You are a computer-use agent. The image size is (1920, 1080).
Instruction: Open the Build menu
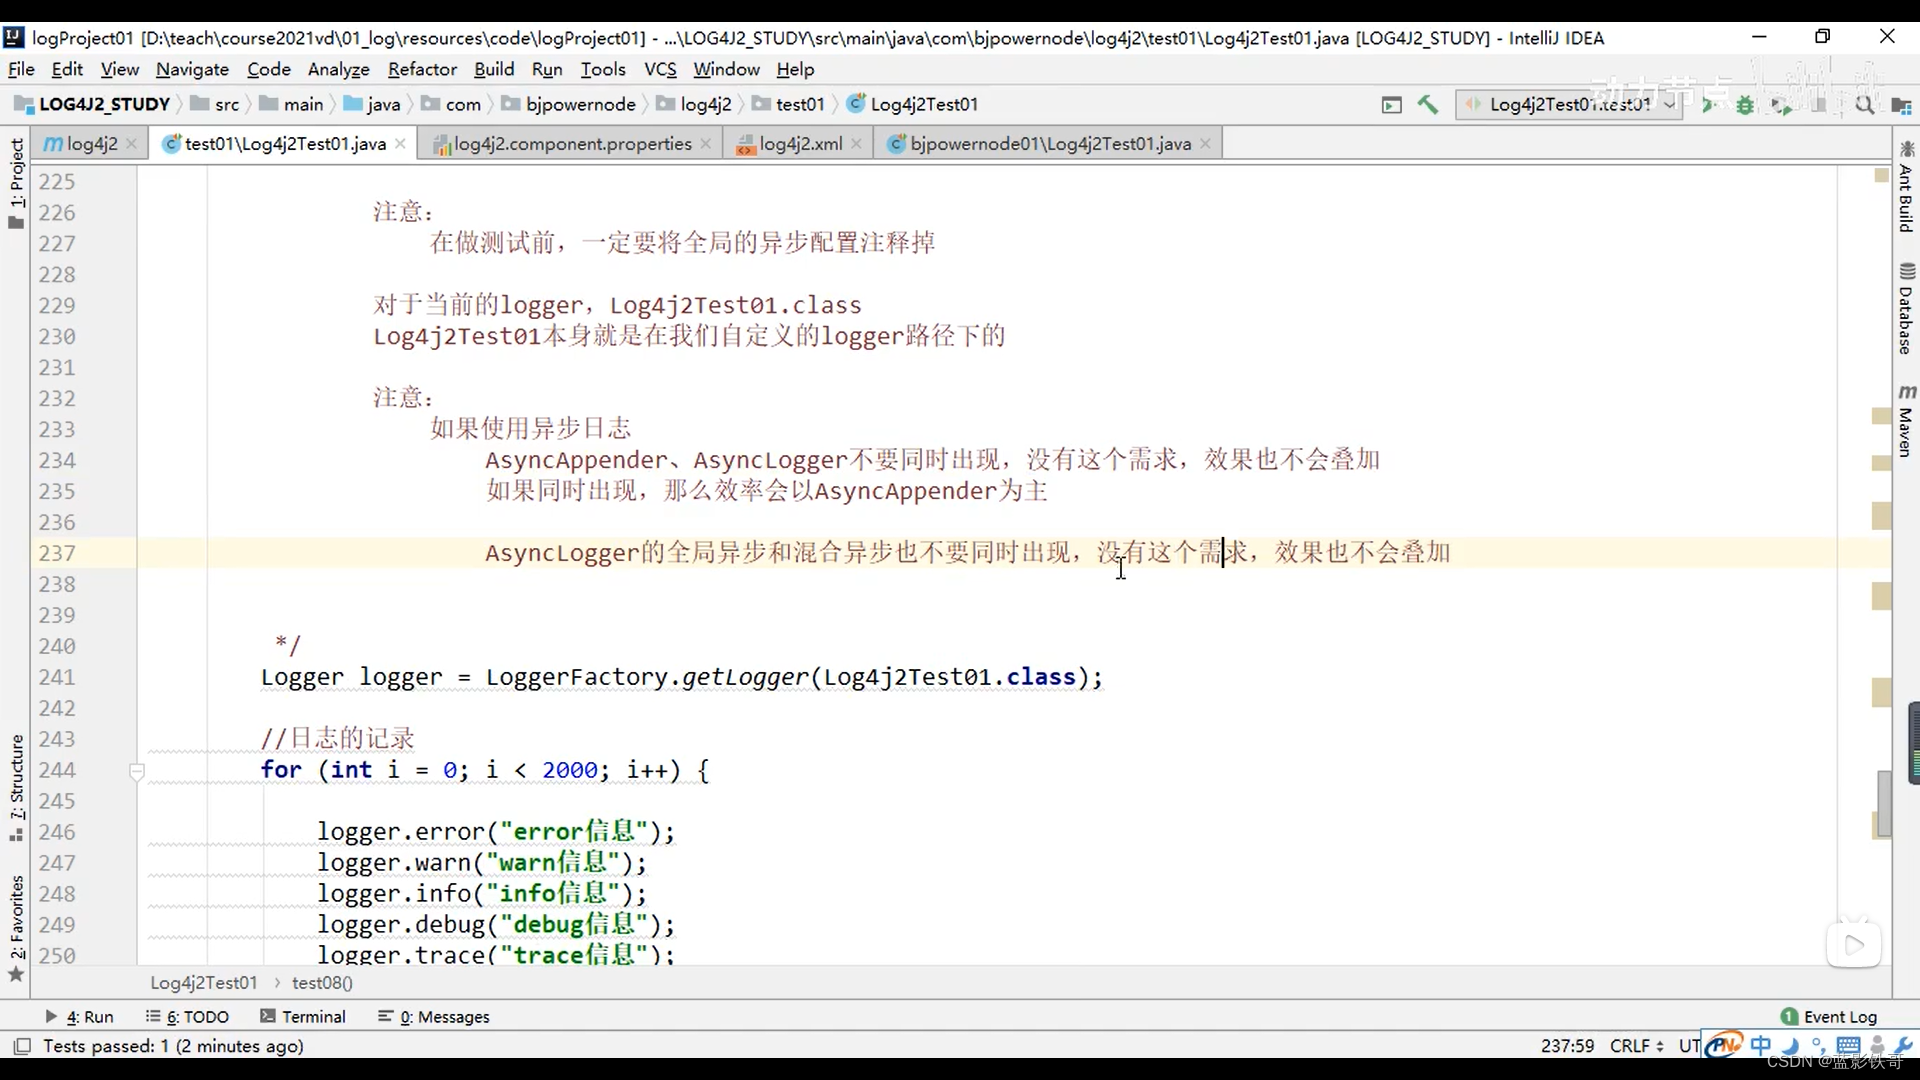494,69
